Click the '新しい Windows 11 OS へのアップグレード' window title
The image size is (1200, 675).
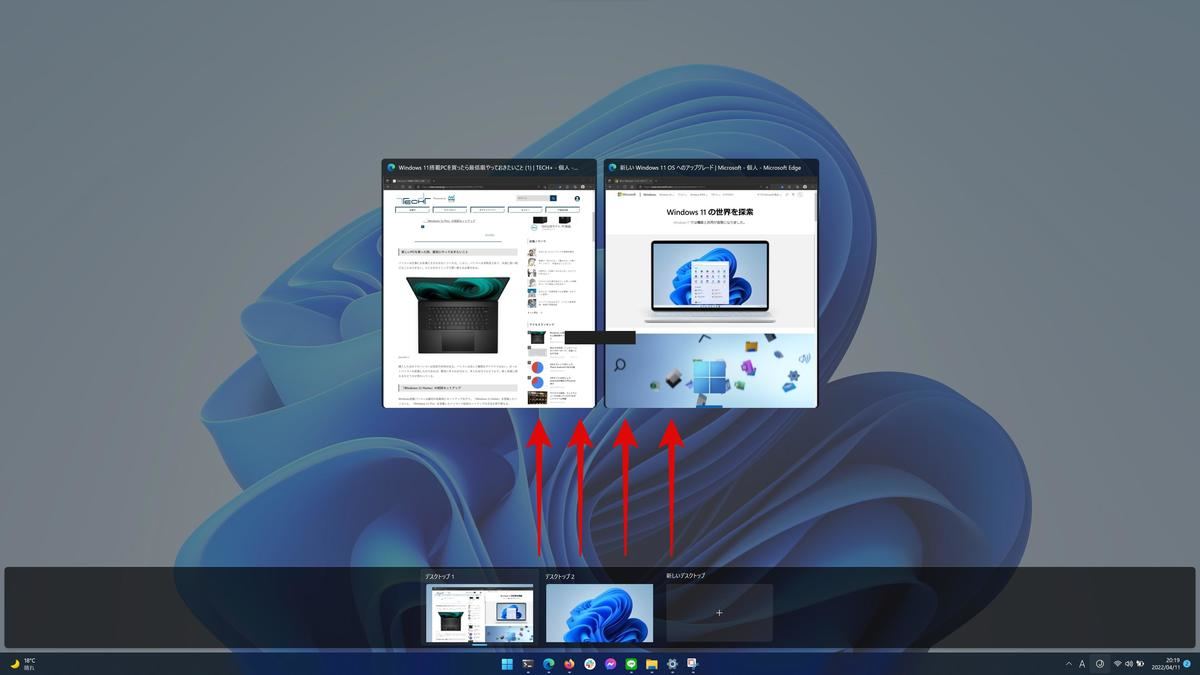710,168
